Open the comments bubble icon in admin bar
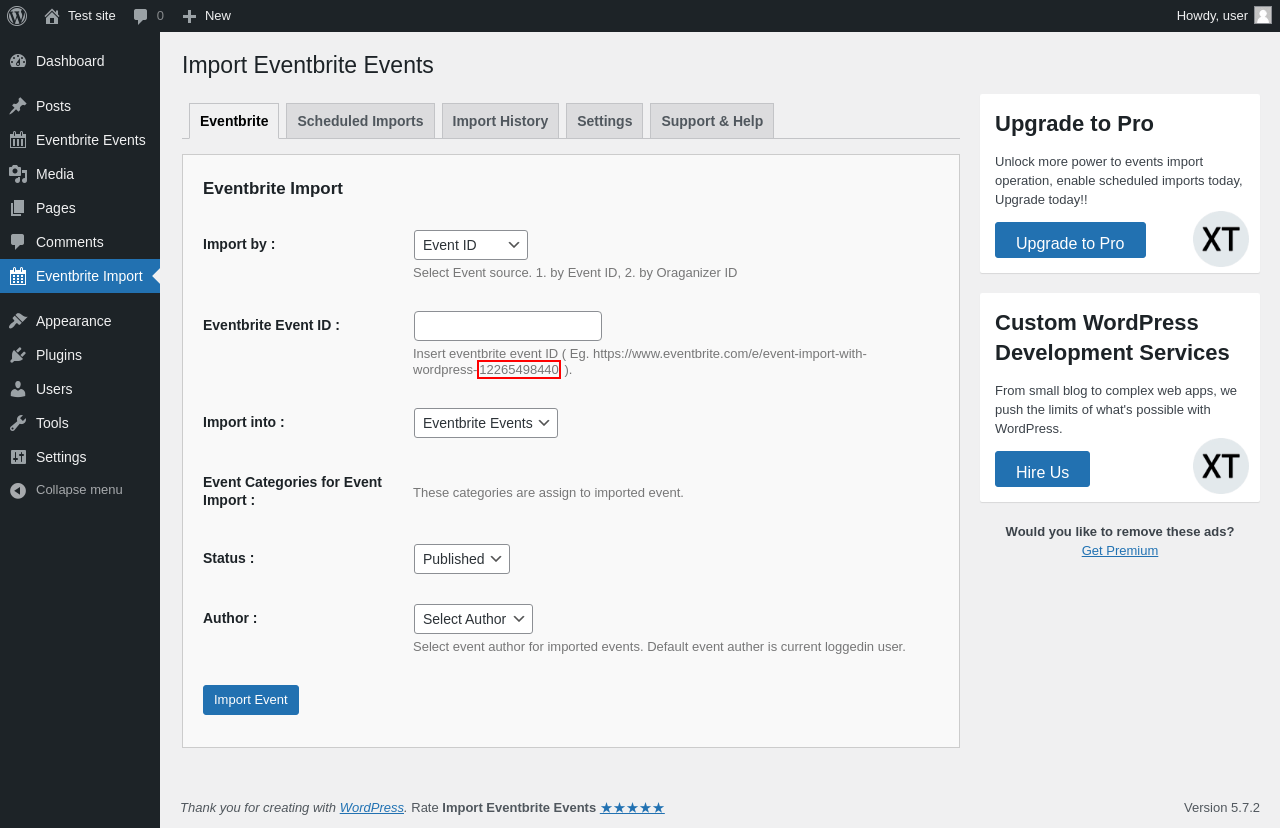The height and width of the screenshot is (828, 1280). pos(141,16)
